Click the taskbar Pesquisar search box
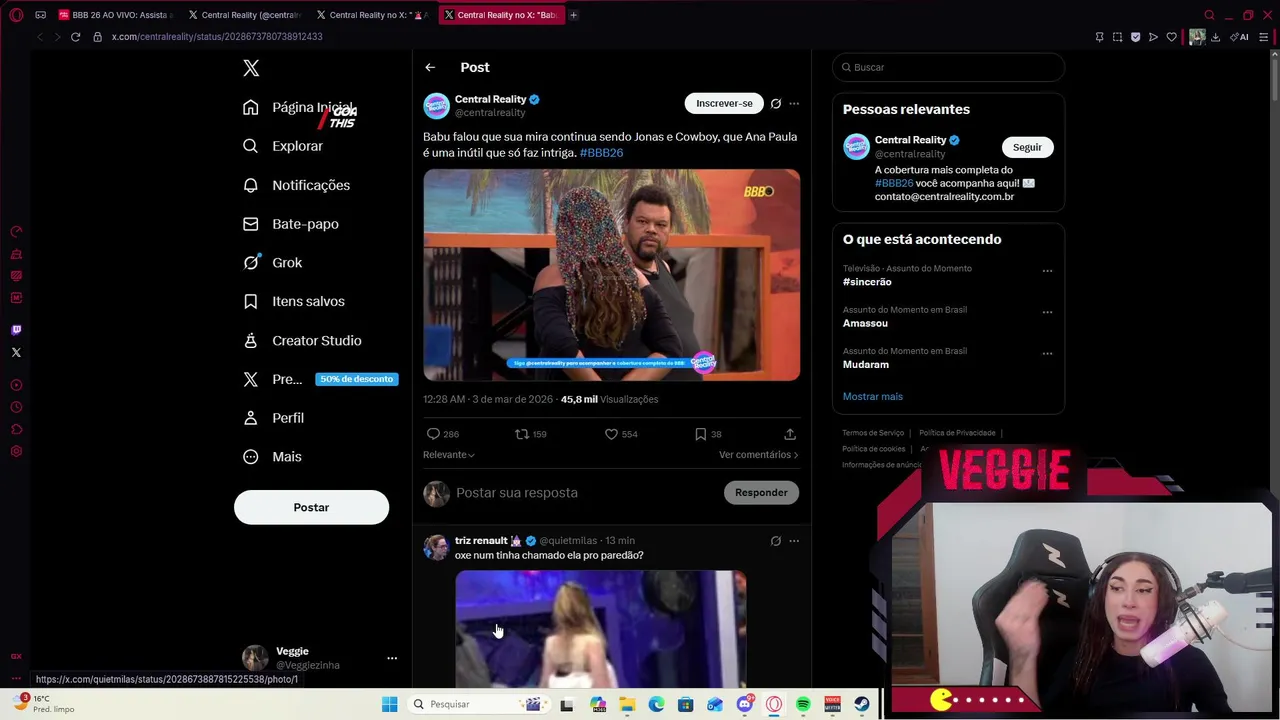1280x720 pixels. coord(479,704)
